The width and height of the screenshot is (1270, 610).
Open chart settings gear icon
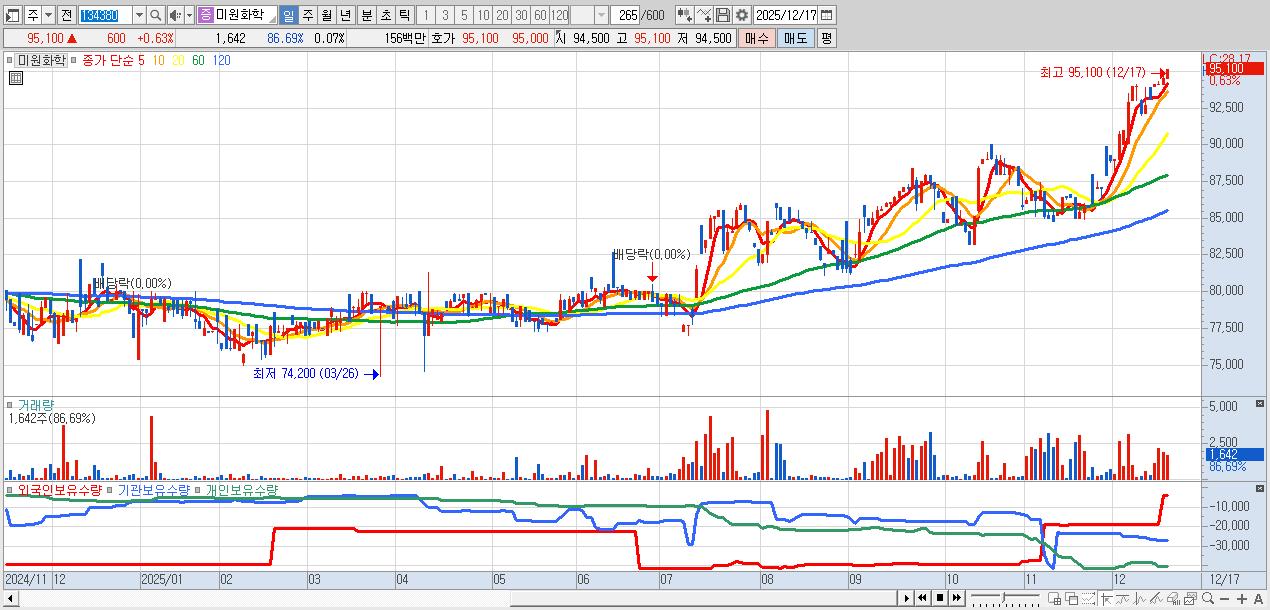coord(741,15)
